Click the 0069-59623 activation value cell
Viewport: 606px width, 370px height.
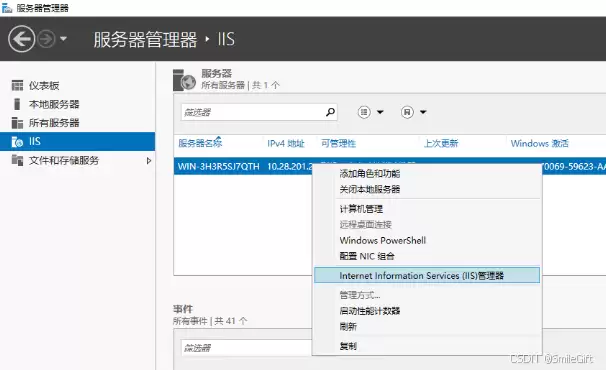click(x=574, y=167)
